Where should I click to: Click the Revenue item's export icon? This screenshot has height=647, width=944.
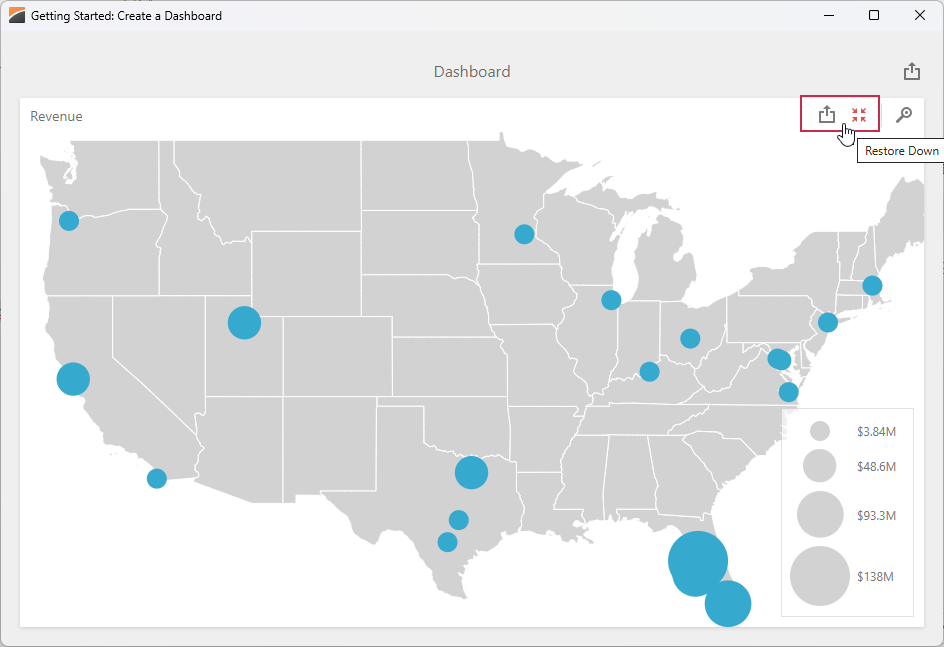tap(826, 114)
